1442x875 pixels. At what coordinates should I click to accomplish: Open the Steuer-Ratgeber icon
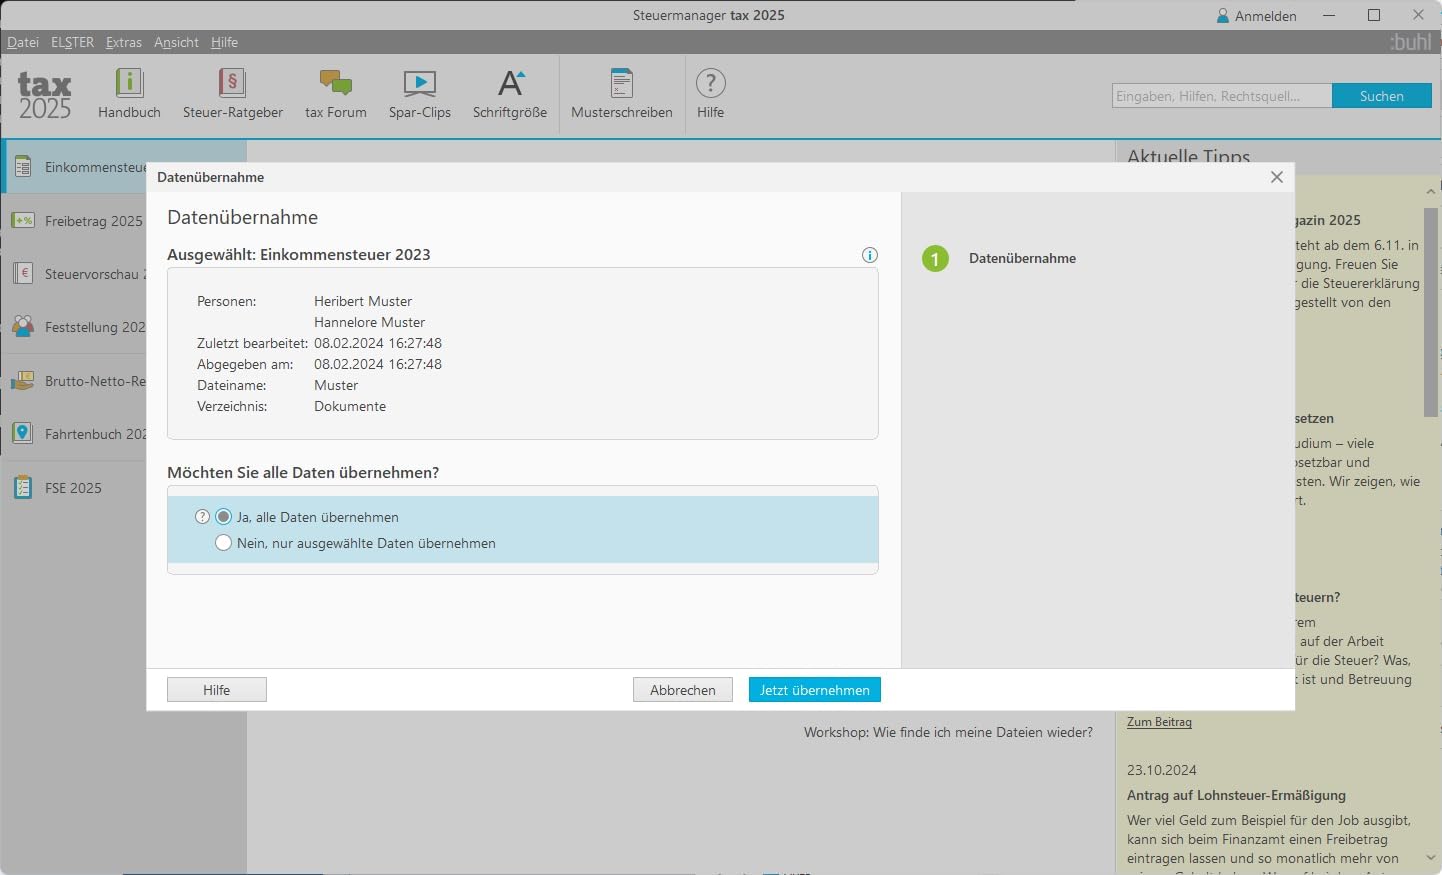tap(232, 83)
